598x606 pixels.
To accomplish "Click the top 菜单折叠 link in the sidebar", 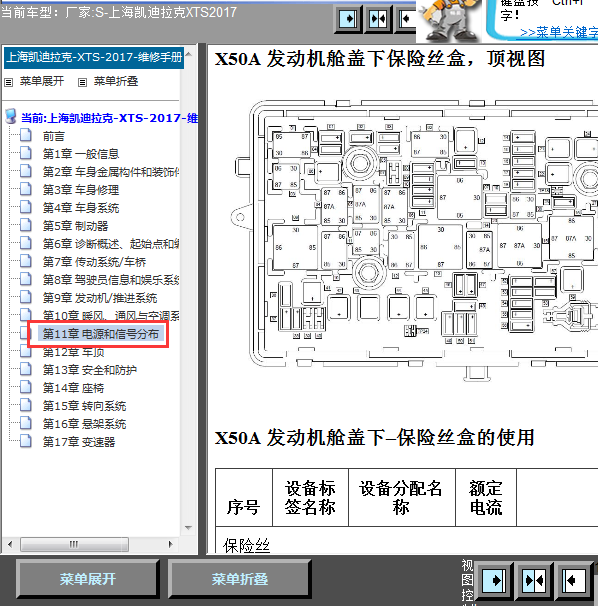I will pos(116,81).
